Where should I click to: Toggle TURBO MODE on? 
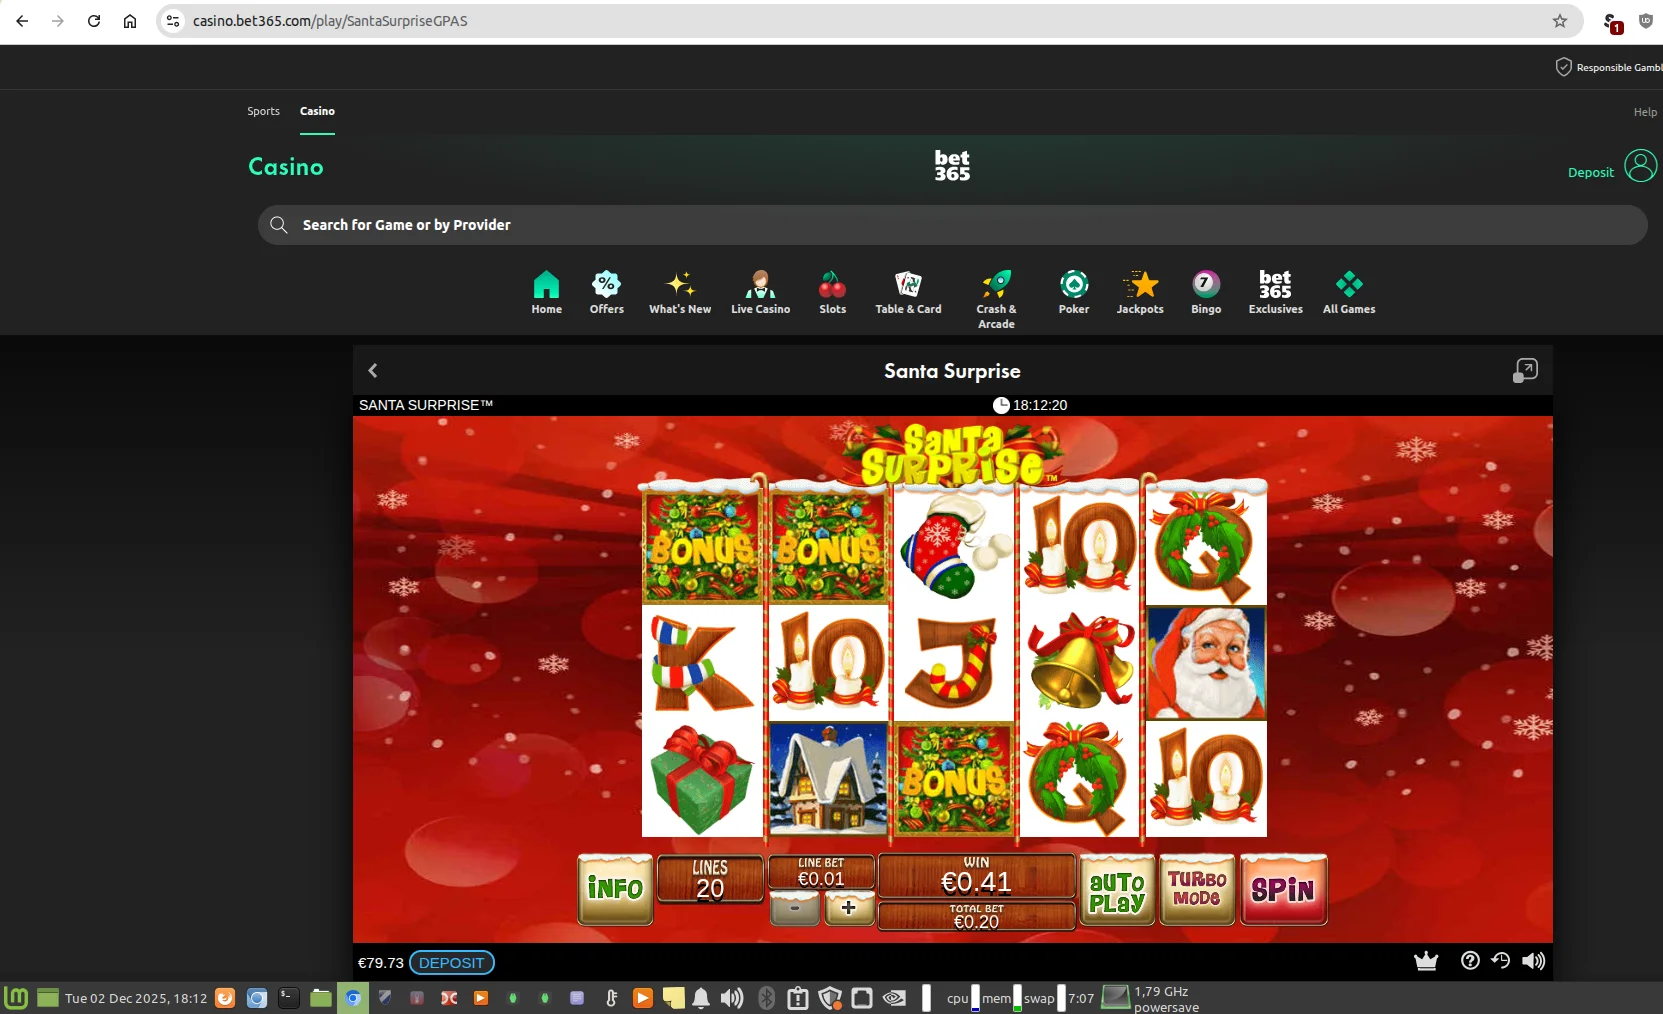tap(1197, 889)
